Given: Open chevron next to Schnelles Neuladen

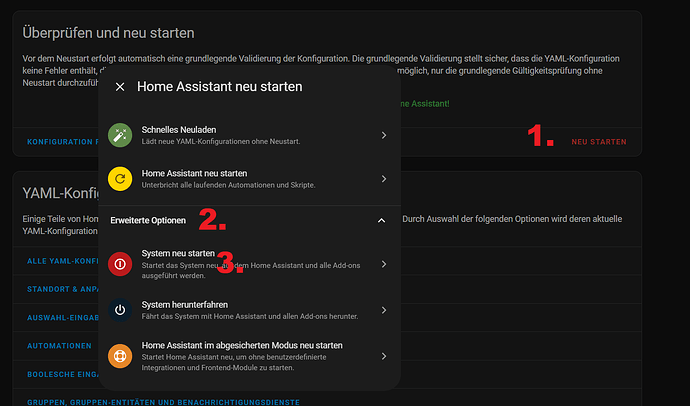Looking at the screenshot, I should click(x=384, y=135).
